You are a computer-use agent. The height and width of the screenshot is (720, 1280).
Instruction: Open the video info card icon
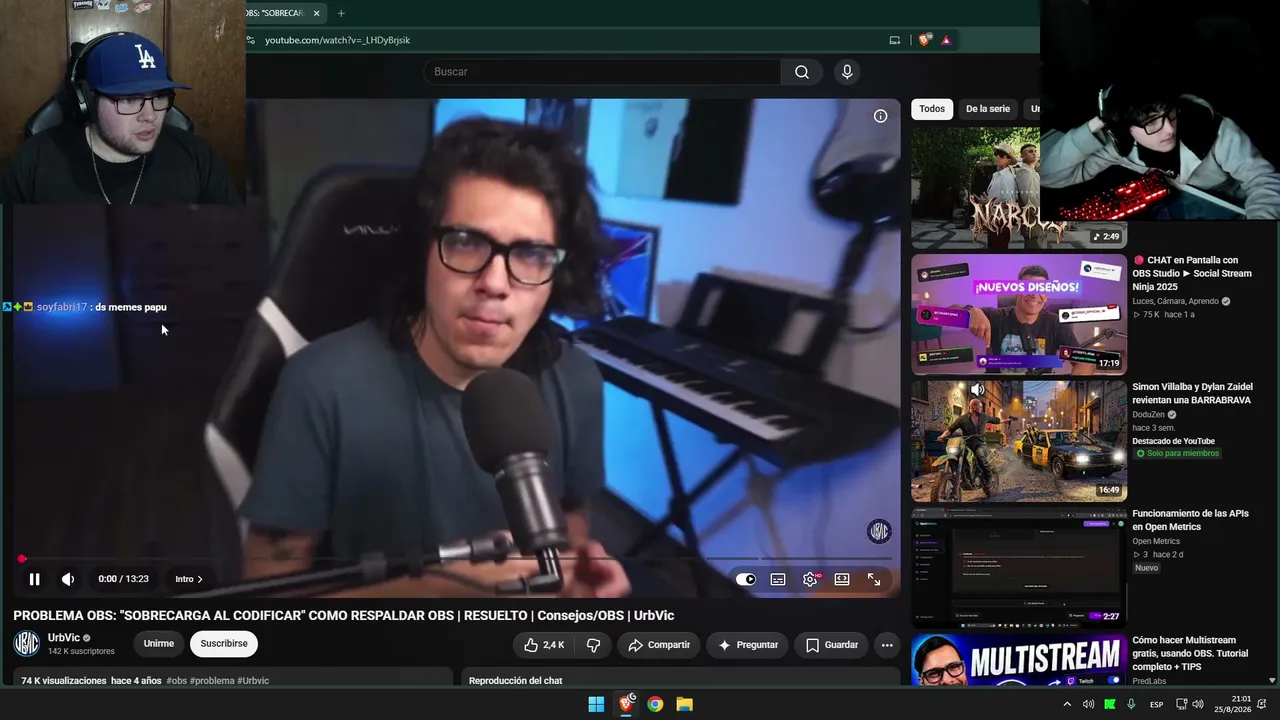[x=880, y=116]
